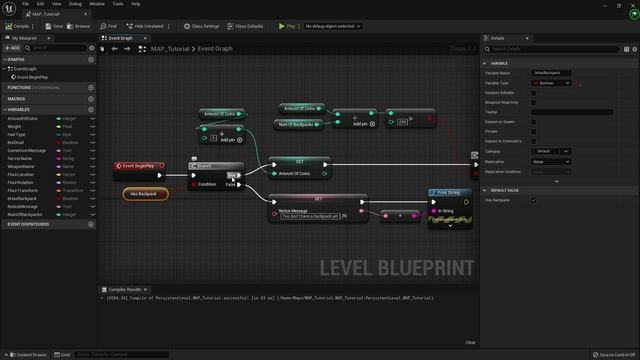This screenshot has width=640, height=360.
Task: Select Event BeginPlay in graphs tree
Action: 32,77
